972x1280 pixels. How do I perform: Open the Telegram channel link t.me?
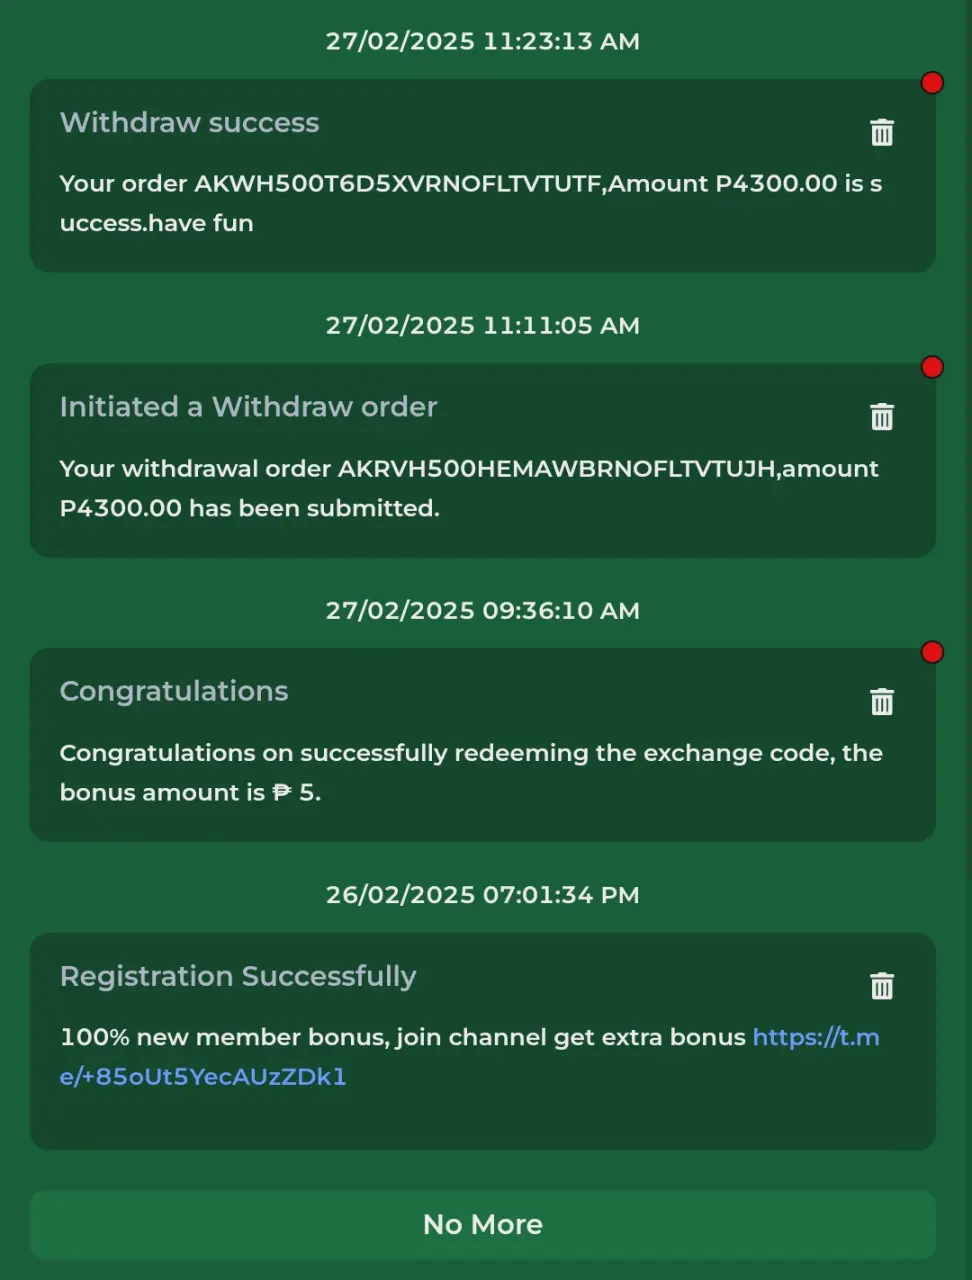(470, 1057)
